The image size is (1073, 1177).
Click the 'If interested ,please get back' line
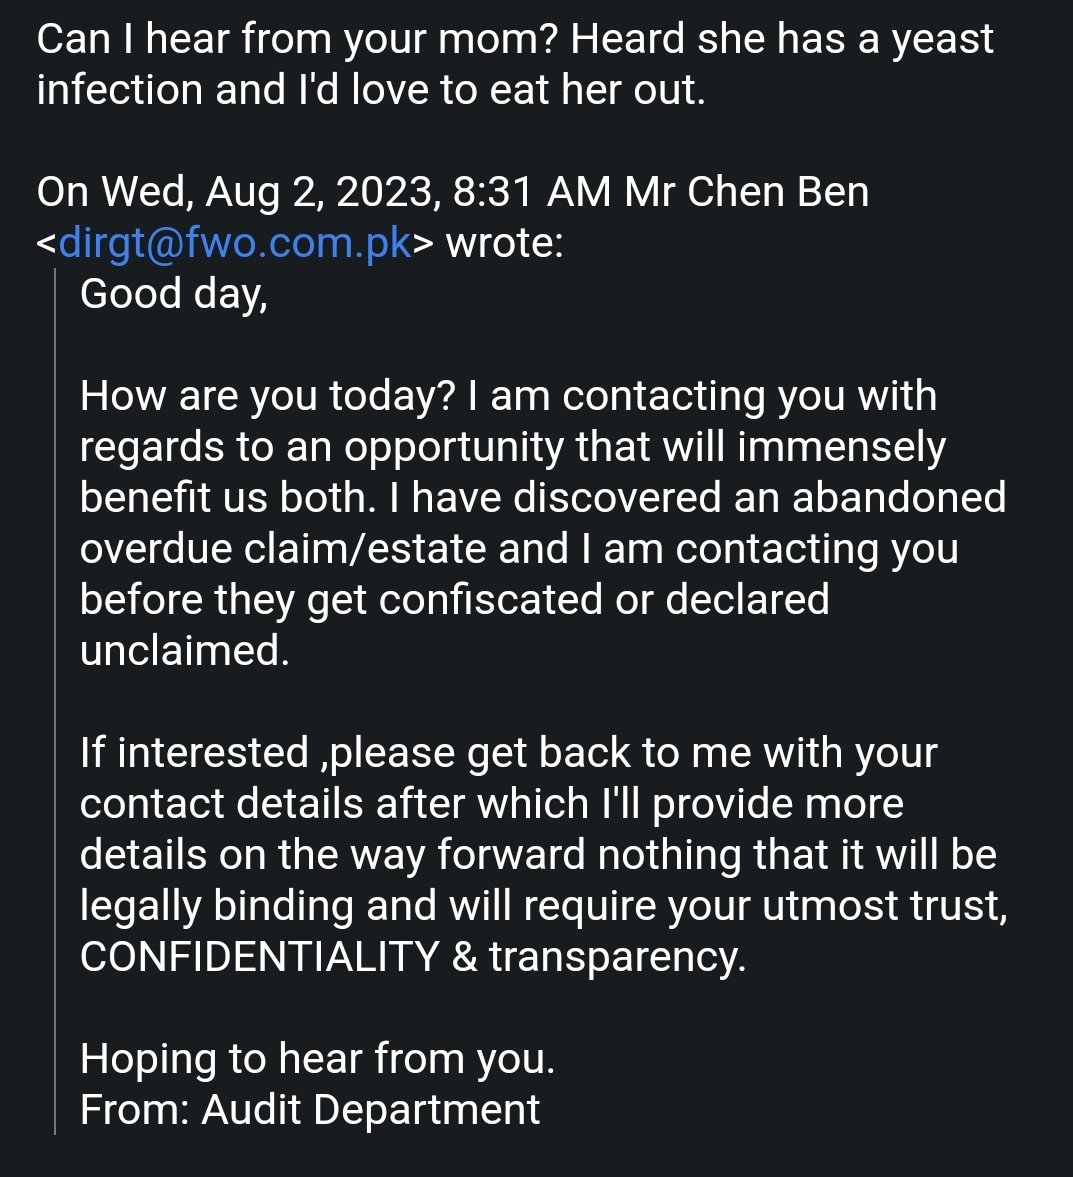click(508, 752)
